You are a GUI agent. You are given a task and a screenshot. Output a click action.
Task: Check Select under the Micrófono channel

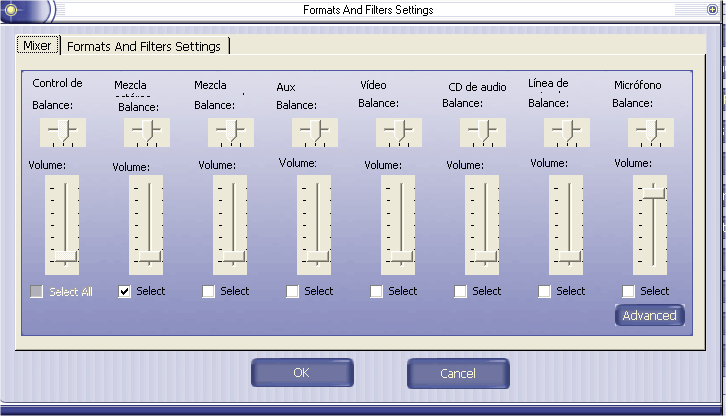tap(628, 291)
